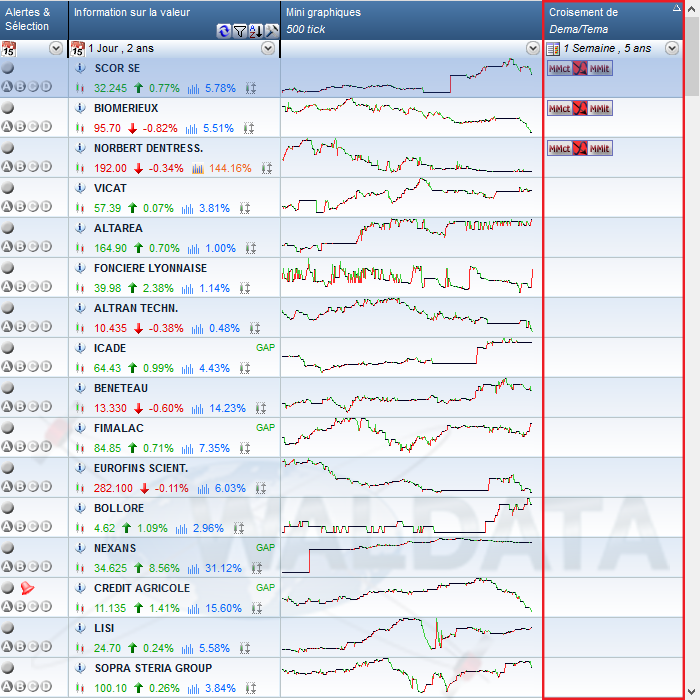700x700 pixels.
Task: Click the GAP label on FIMALAC
Action: tap(265, 428)
